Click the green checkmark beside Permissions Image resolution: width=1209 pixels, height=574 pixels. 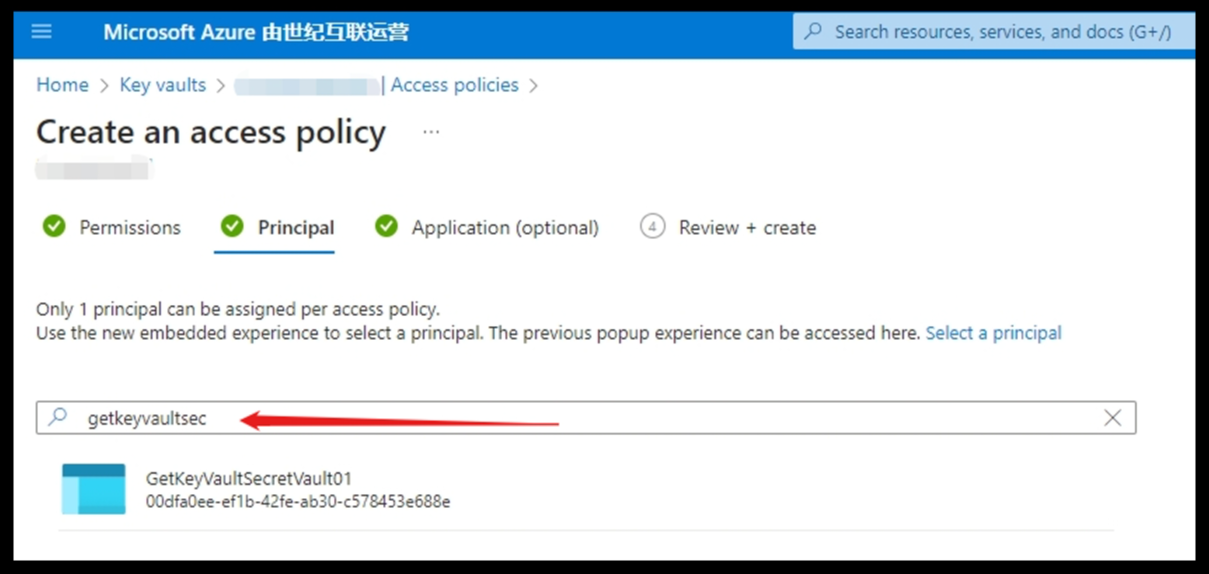point(54,227)
